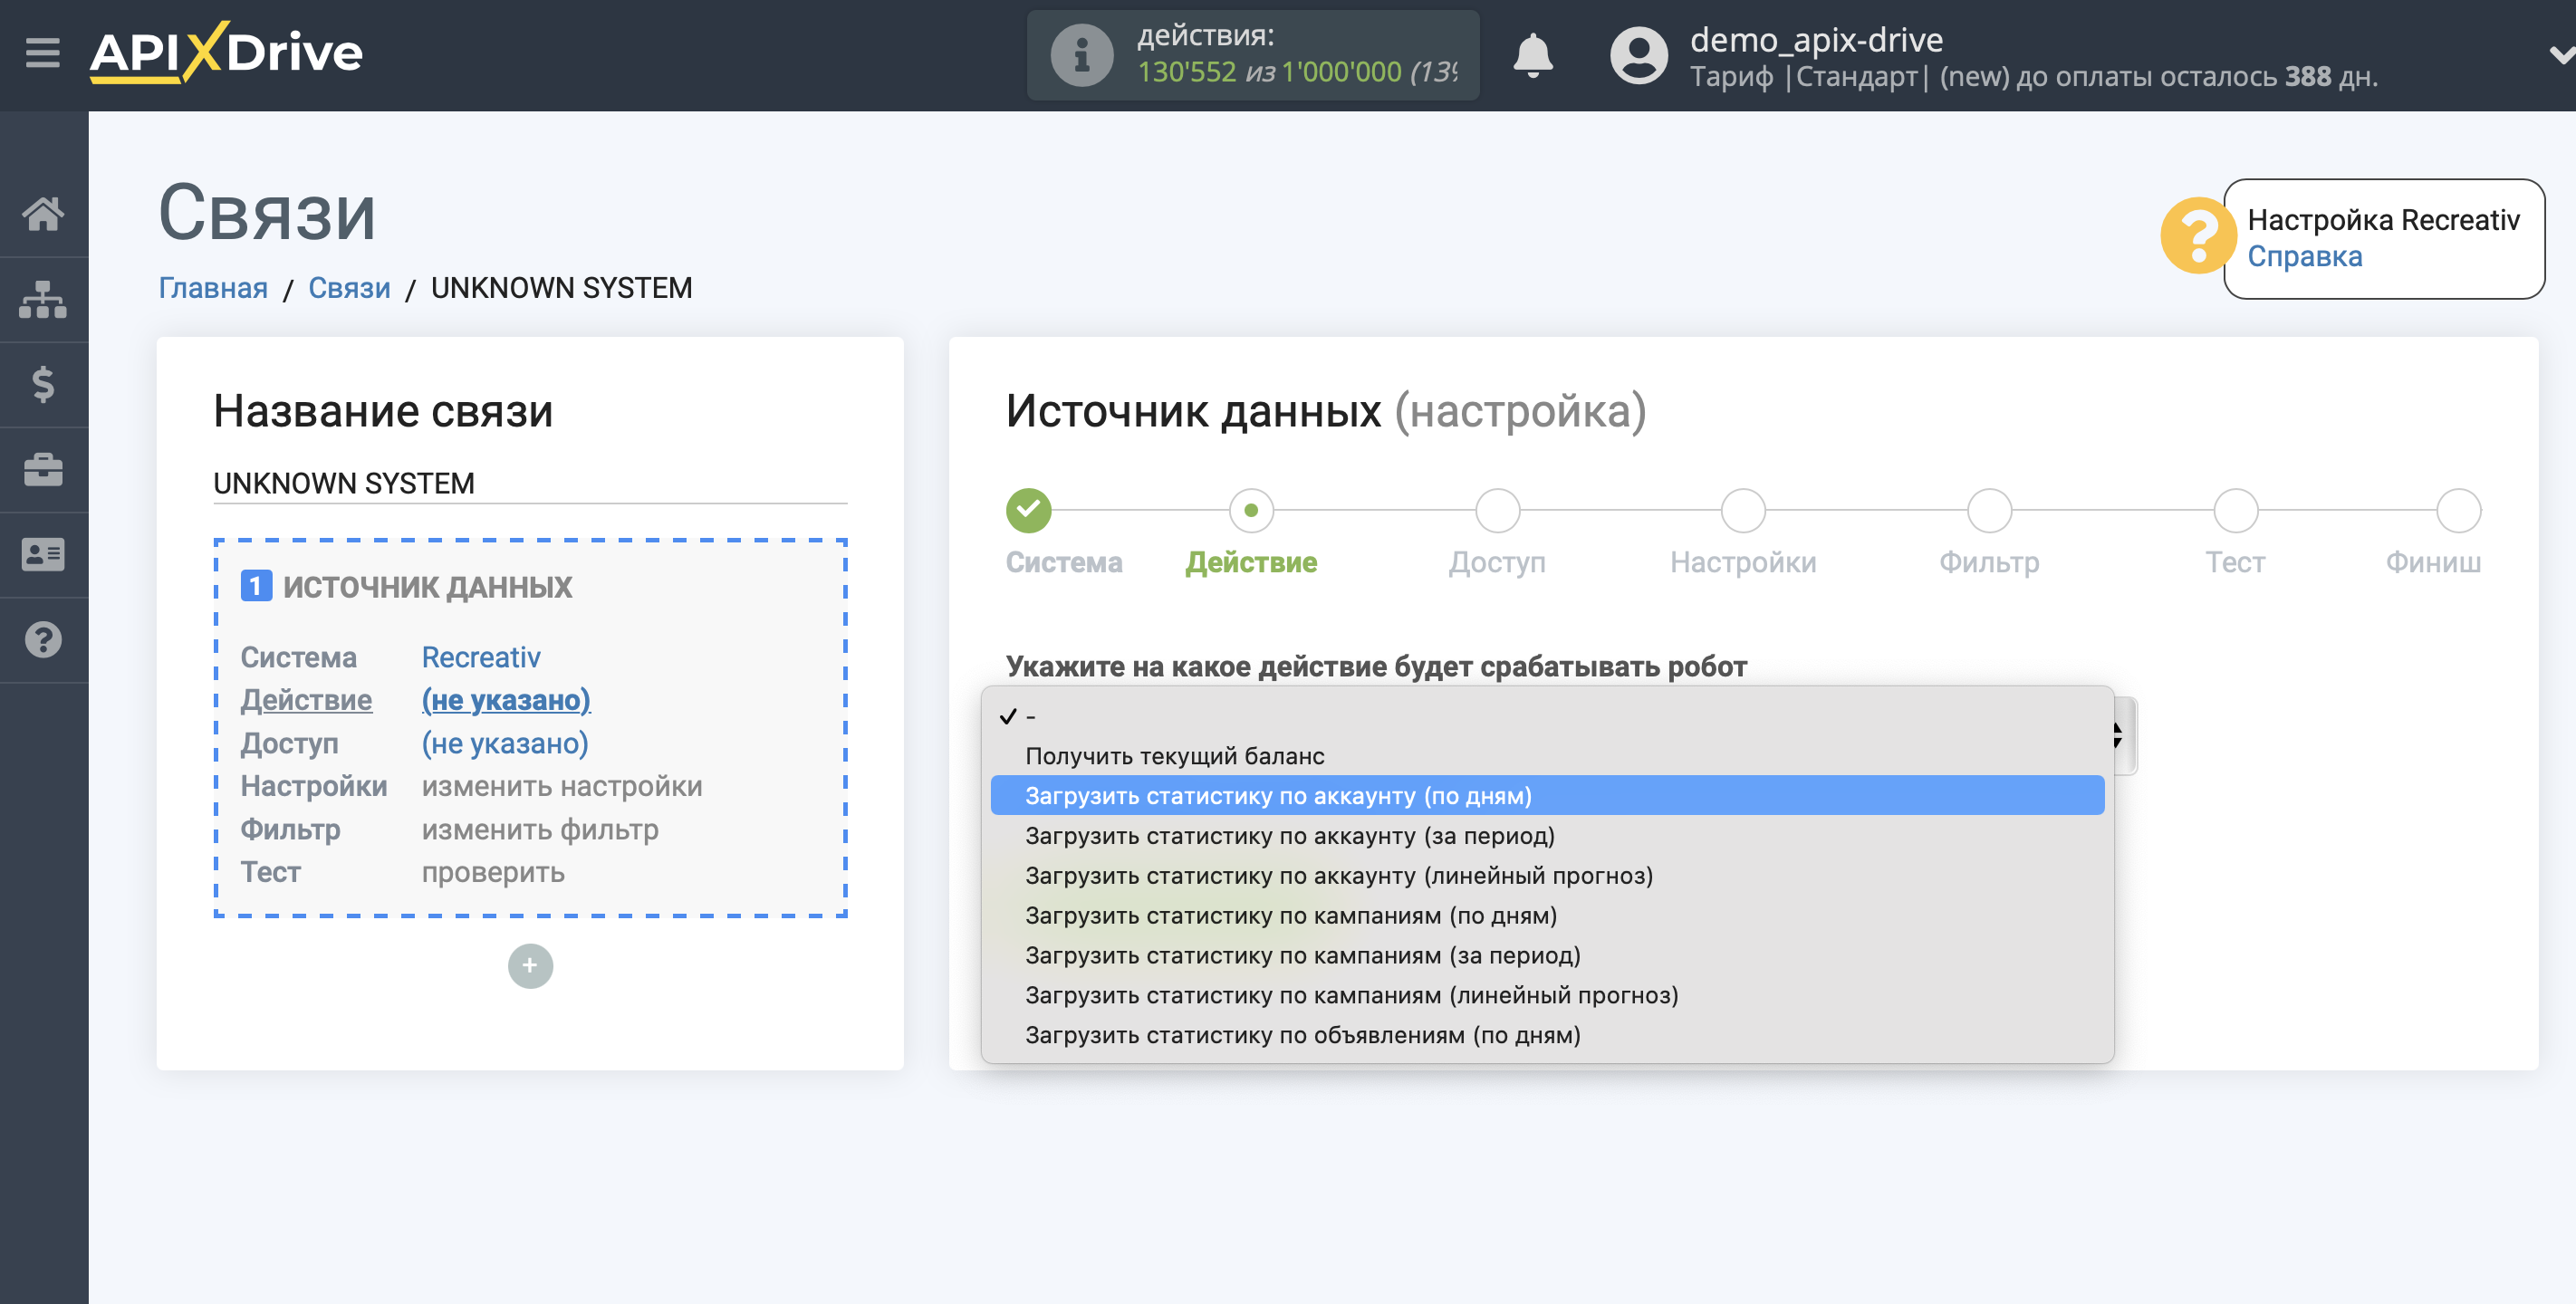Click the user avatar icon
Image resolution: width=2576 pixels, height=1304 pixels.
[1638, 55]
